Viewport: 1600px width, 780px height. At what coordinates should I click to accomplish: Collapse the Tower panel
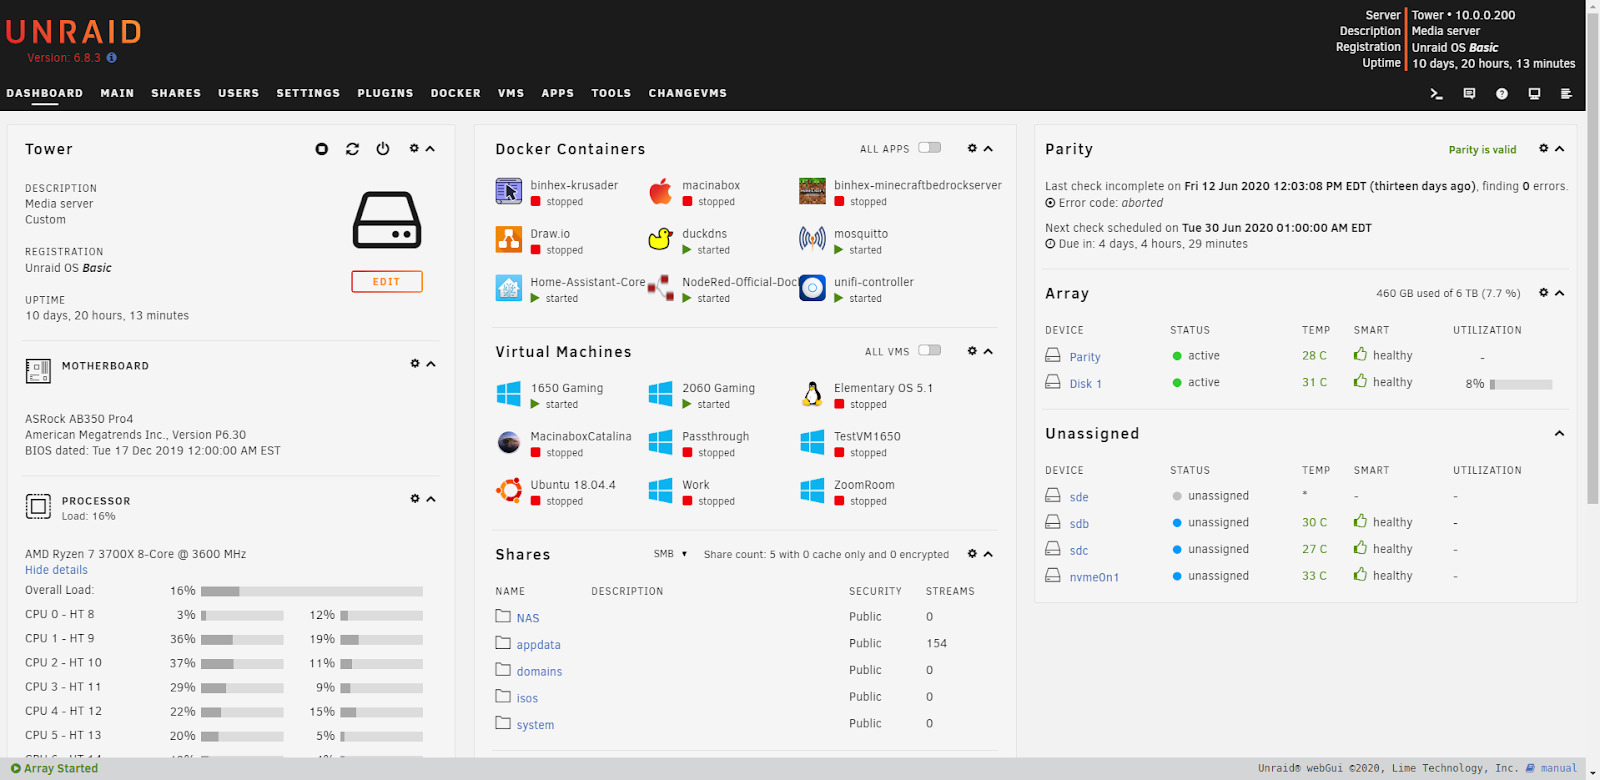(x=430, y=149)
